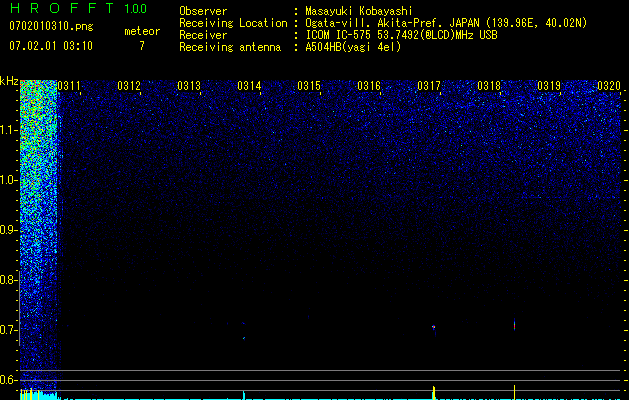Click the meteor echo just after 0317
This screenshot has height=400, width=629.
[x=434, y=327]
